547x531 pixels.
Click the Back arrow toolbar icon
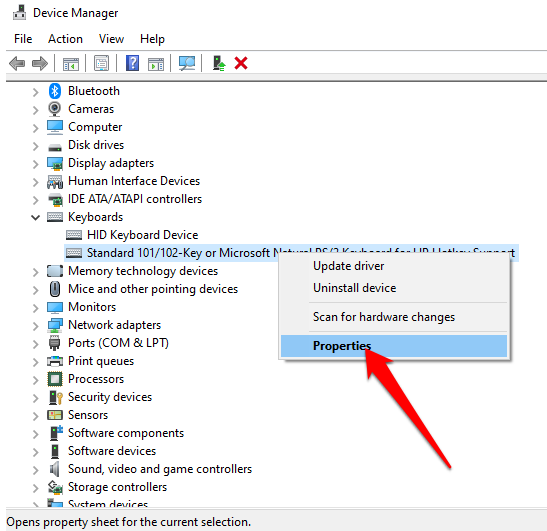pyautogui.click(x=17, y=63)
